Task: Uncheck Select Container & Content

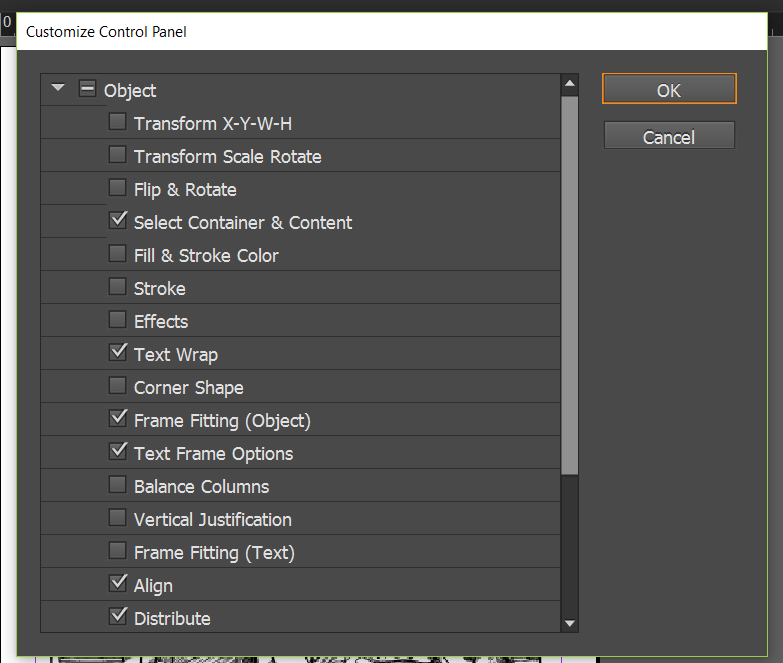Action: (x=117, y=221)
